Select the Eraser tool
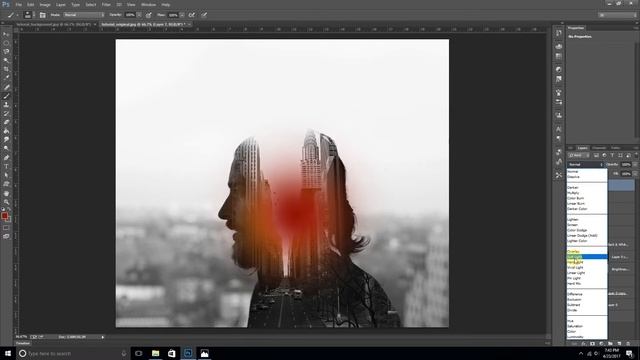Viewport: 640px width, 360px height. (x=6, y=122)
